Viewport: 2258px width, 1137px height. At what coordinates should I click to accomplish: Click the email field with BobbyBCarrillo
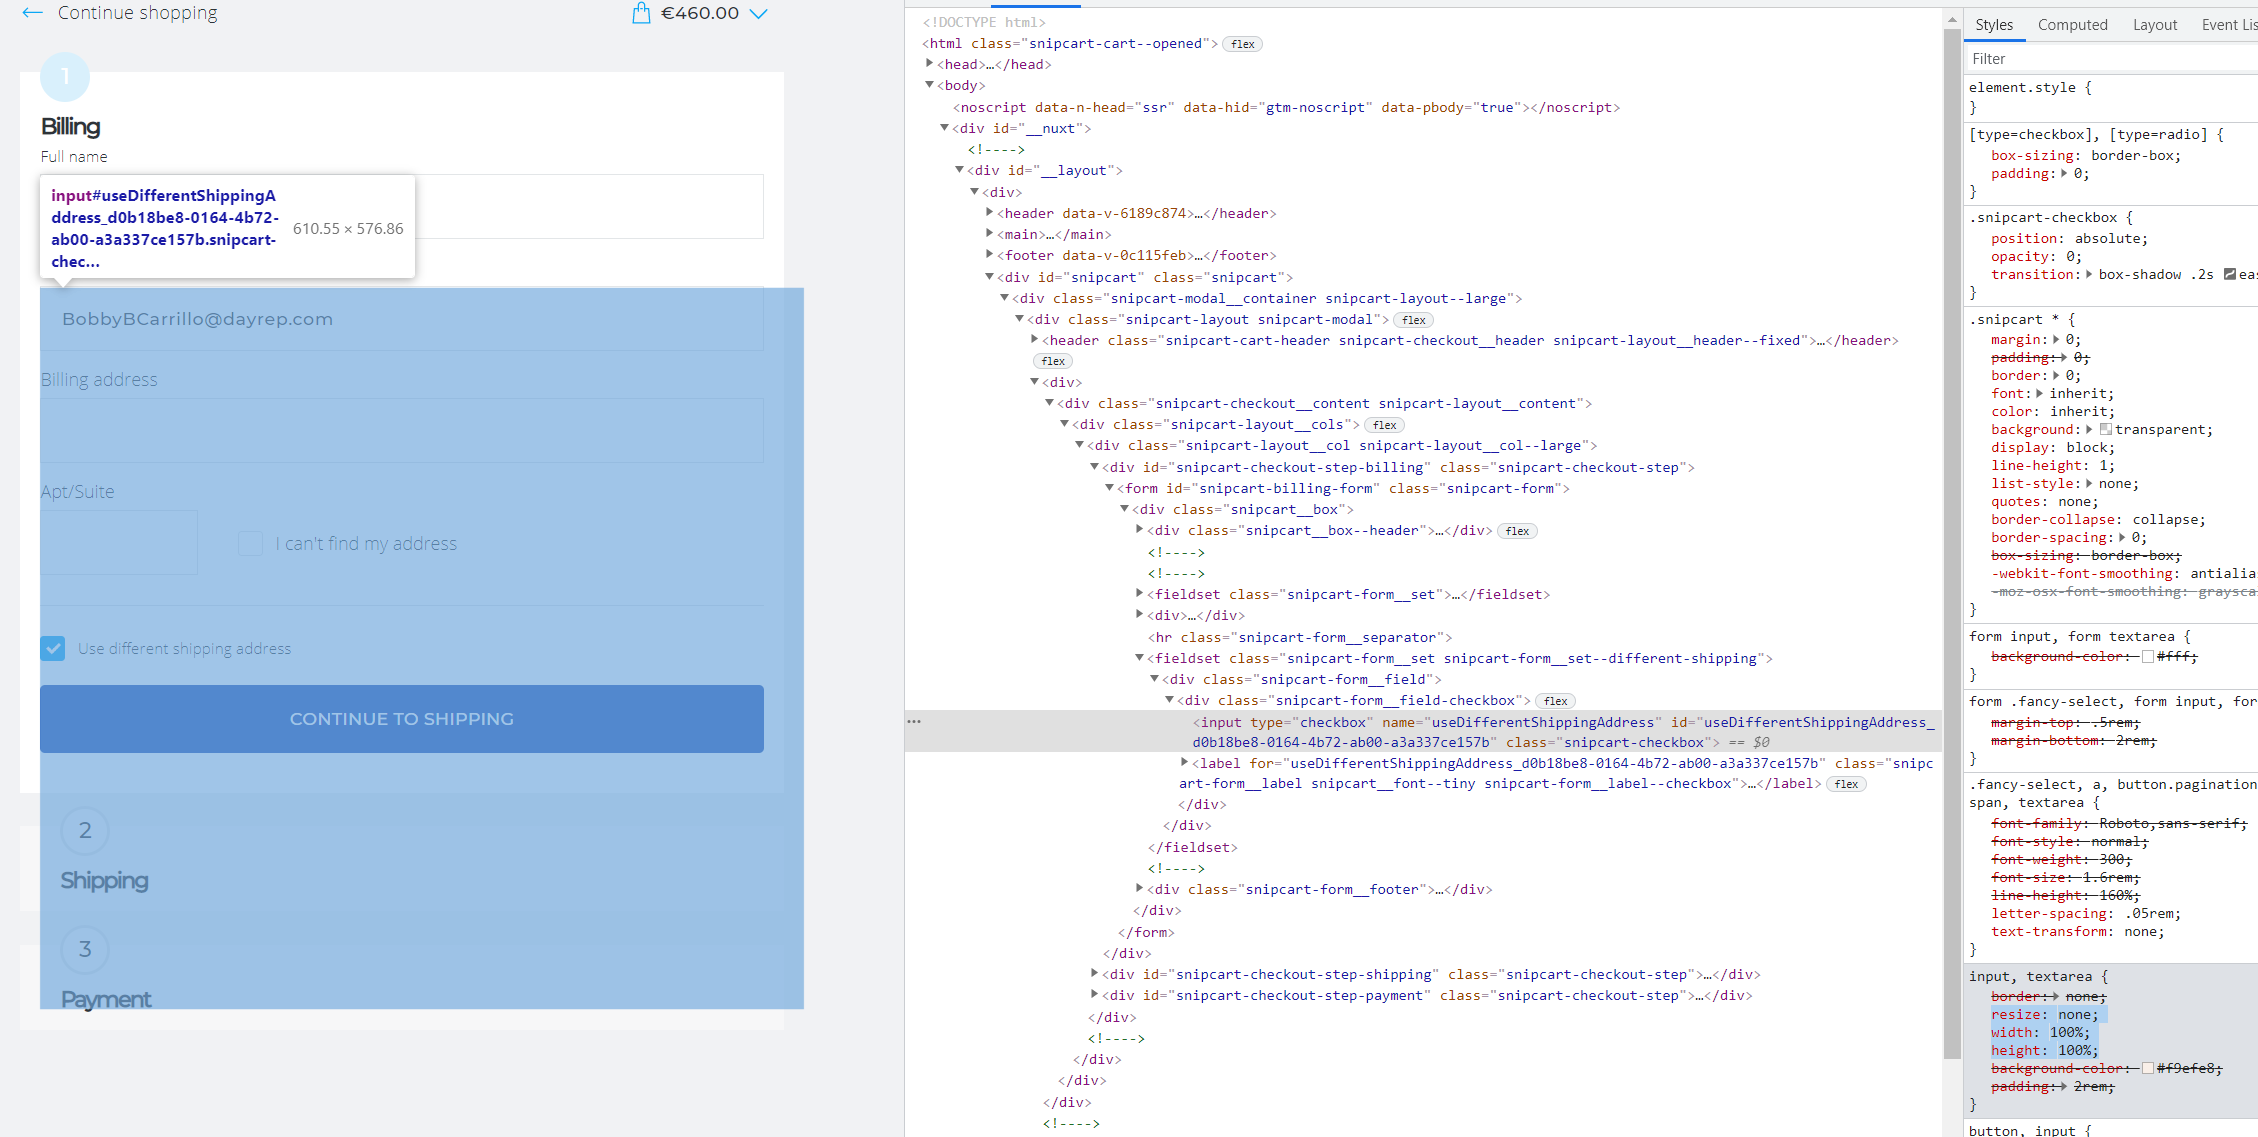click(402, 319)
